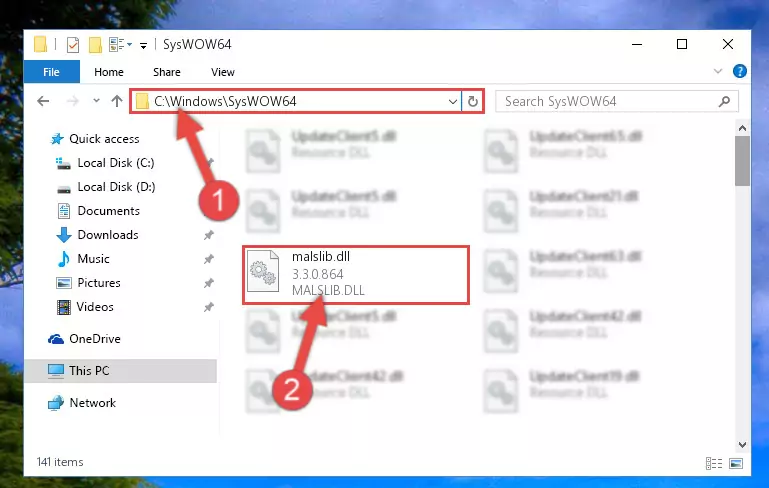Screen dimensions: 769x488
Task: Open the File menu tab
Action: [x=51, y=72]
